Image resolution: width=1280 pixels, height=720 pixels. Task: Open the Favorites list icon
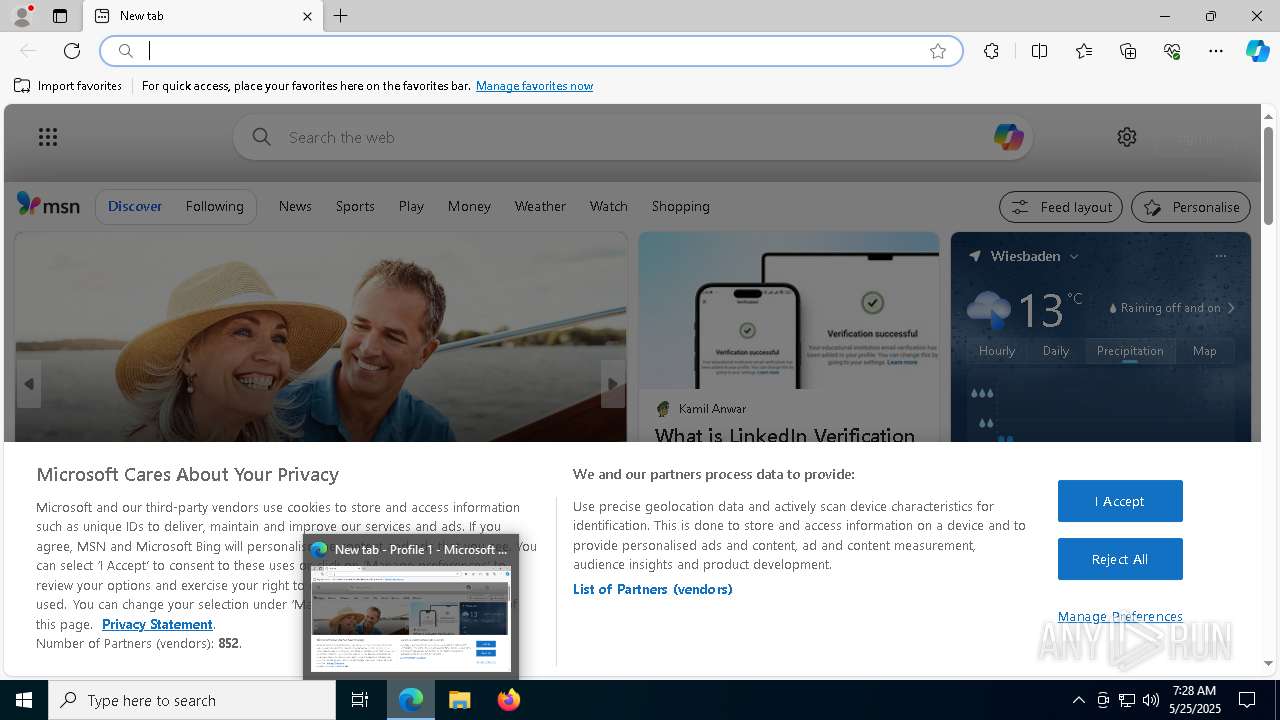tap(1084, 51)
